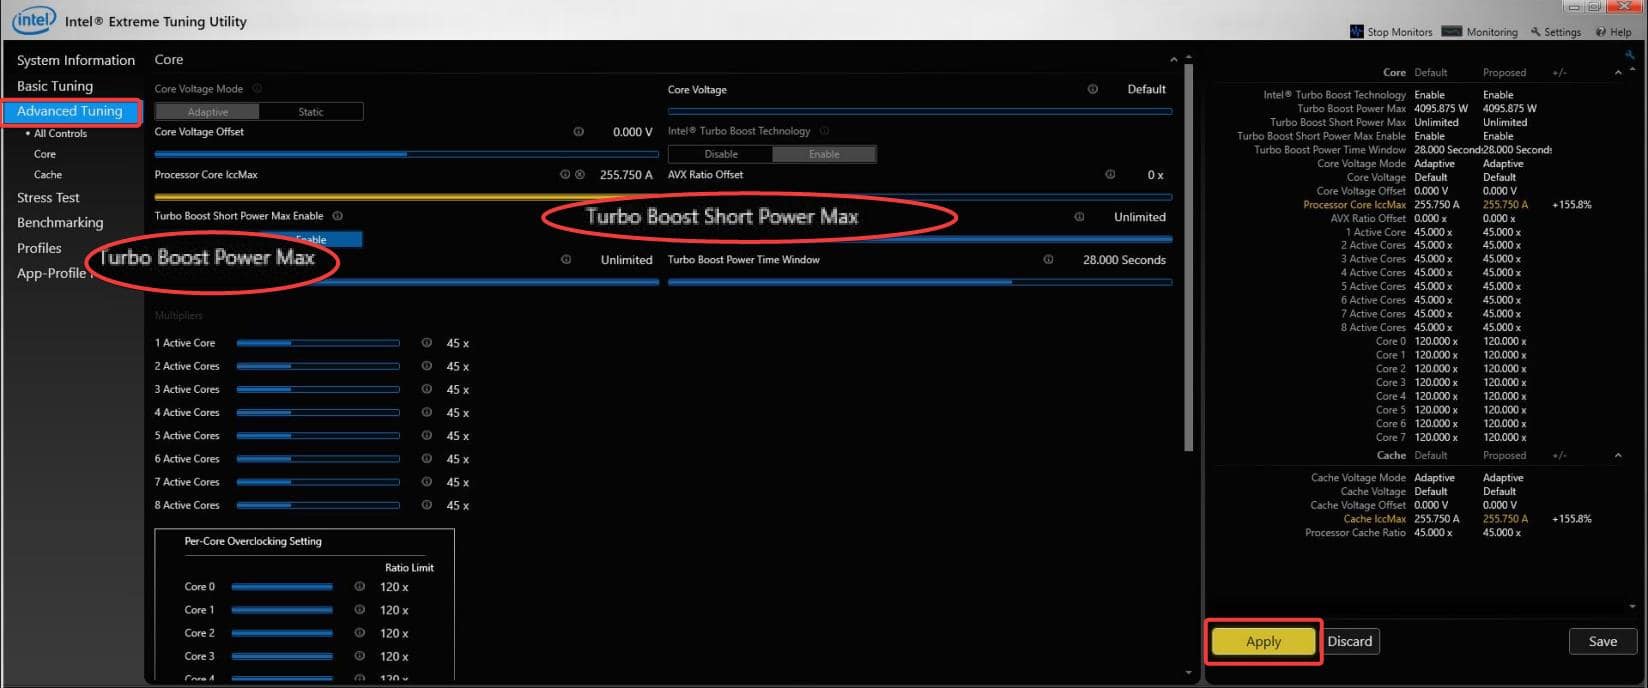Select Core under Advanced Tuning
The image size is (1648, 688).
point(45,154)
